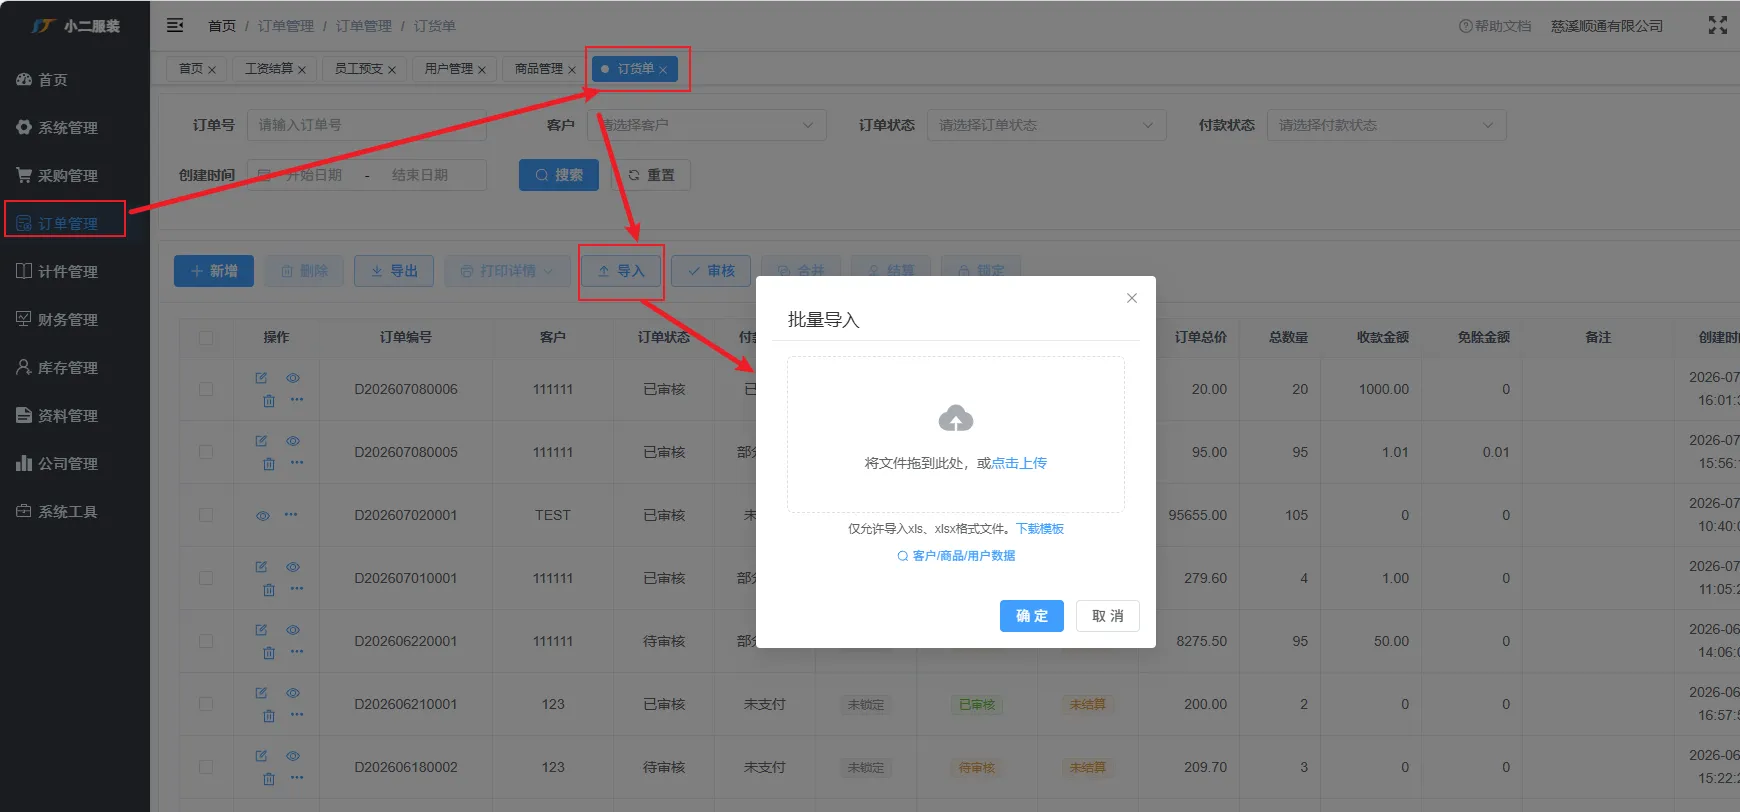The image size is (1740, 812).
Task: Open more actions for order D202607020001
Action: [291, 514]
